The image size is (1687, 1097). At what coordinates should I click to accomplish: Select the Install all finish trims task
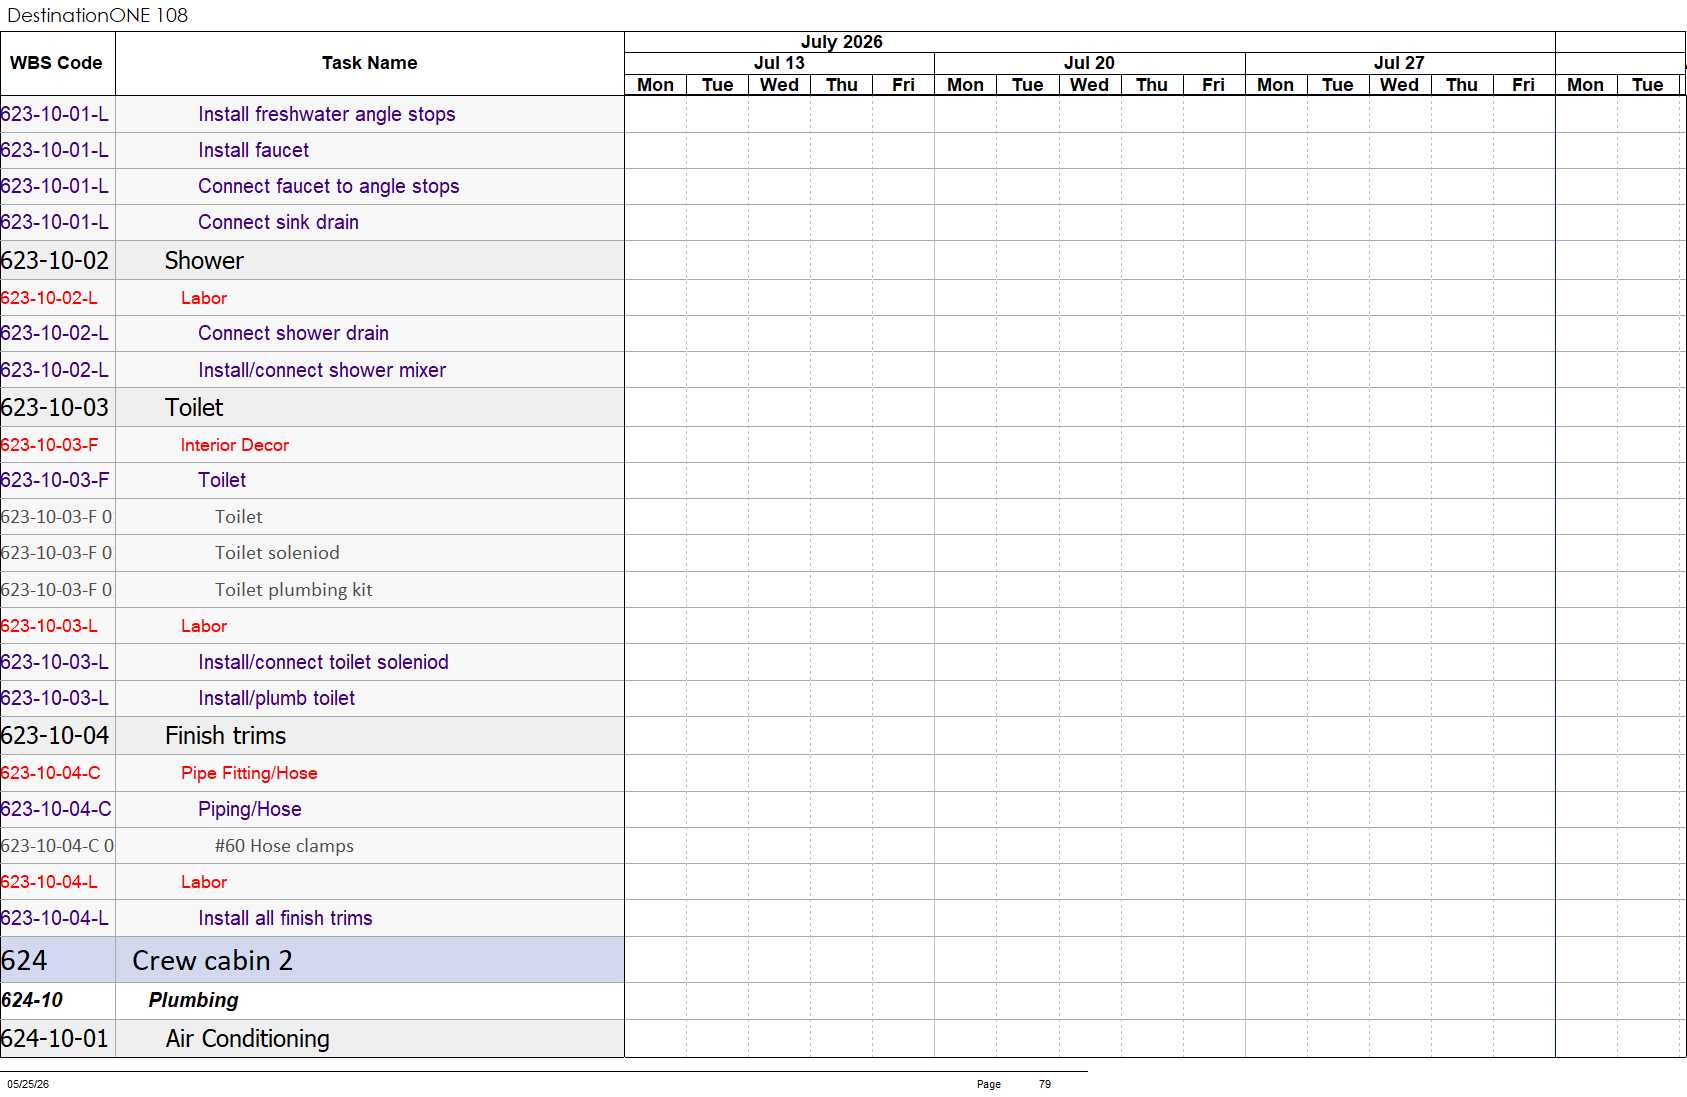tap(285, 918)
